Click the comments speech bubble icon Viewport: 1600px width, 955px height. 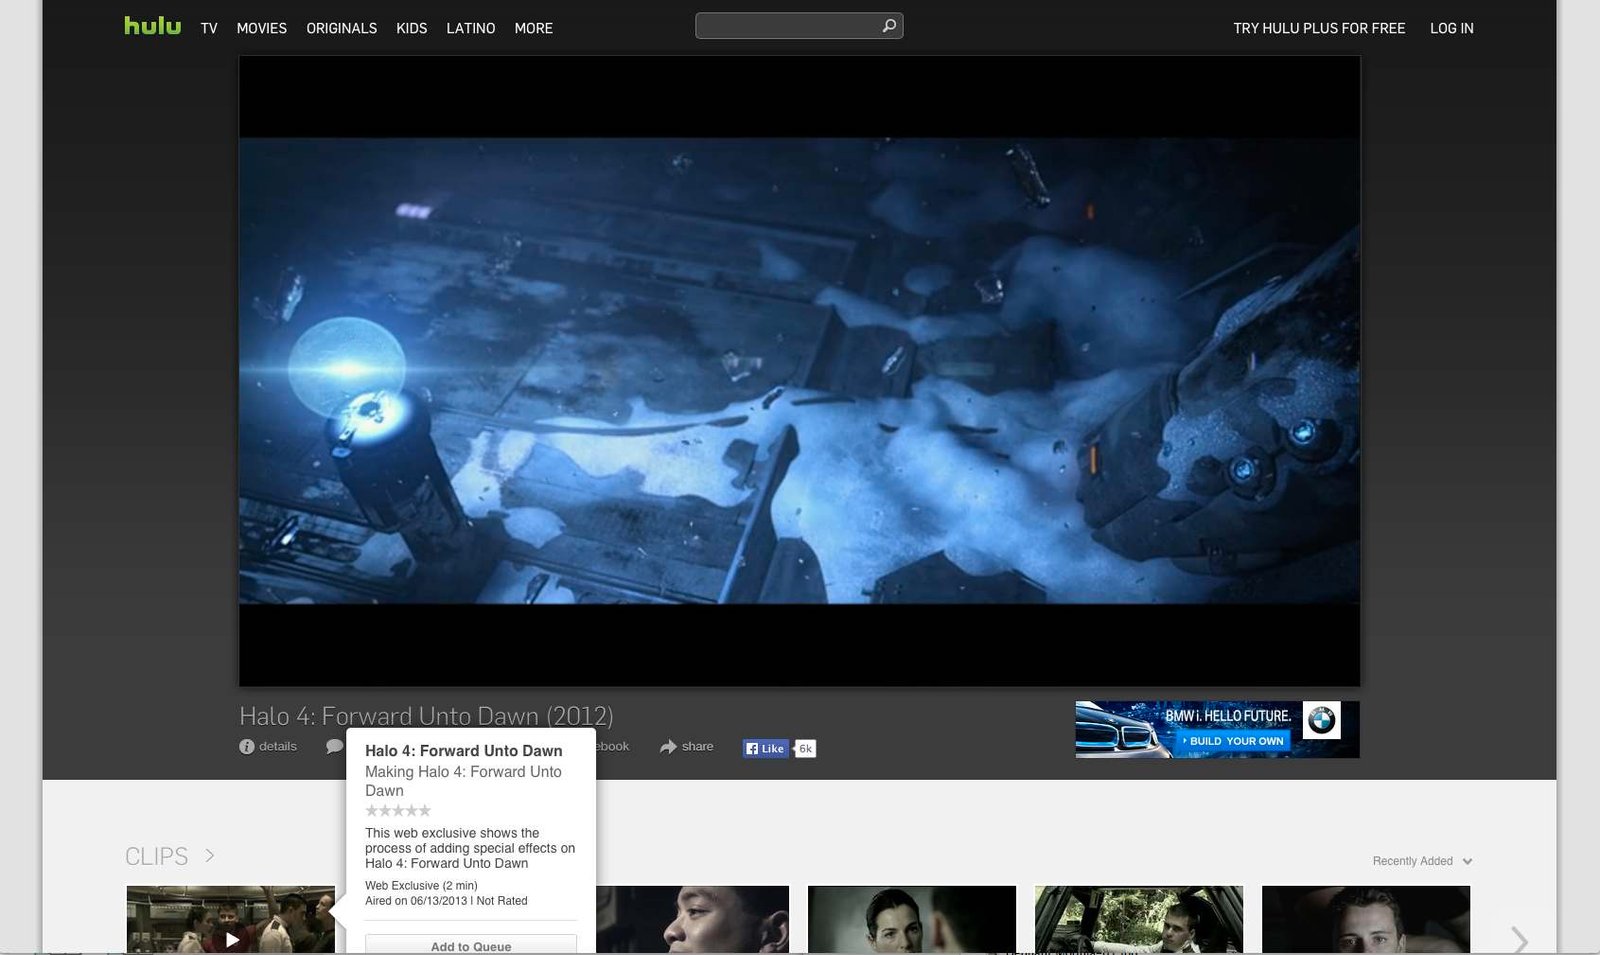pyautogui.click(x=334, y=747)
